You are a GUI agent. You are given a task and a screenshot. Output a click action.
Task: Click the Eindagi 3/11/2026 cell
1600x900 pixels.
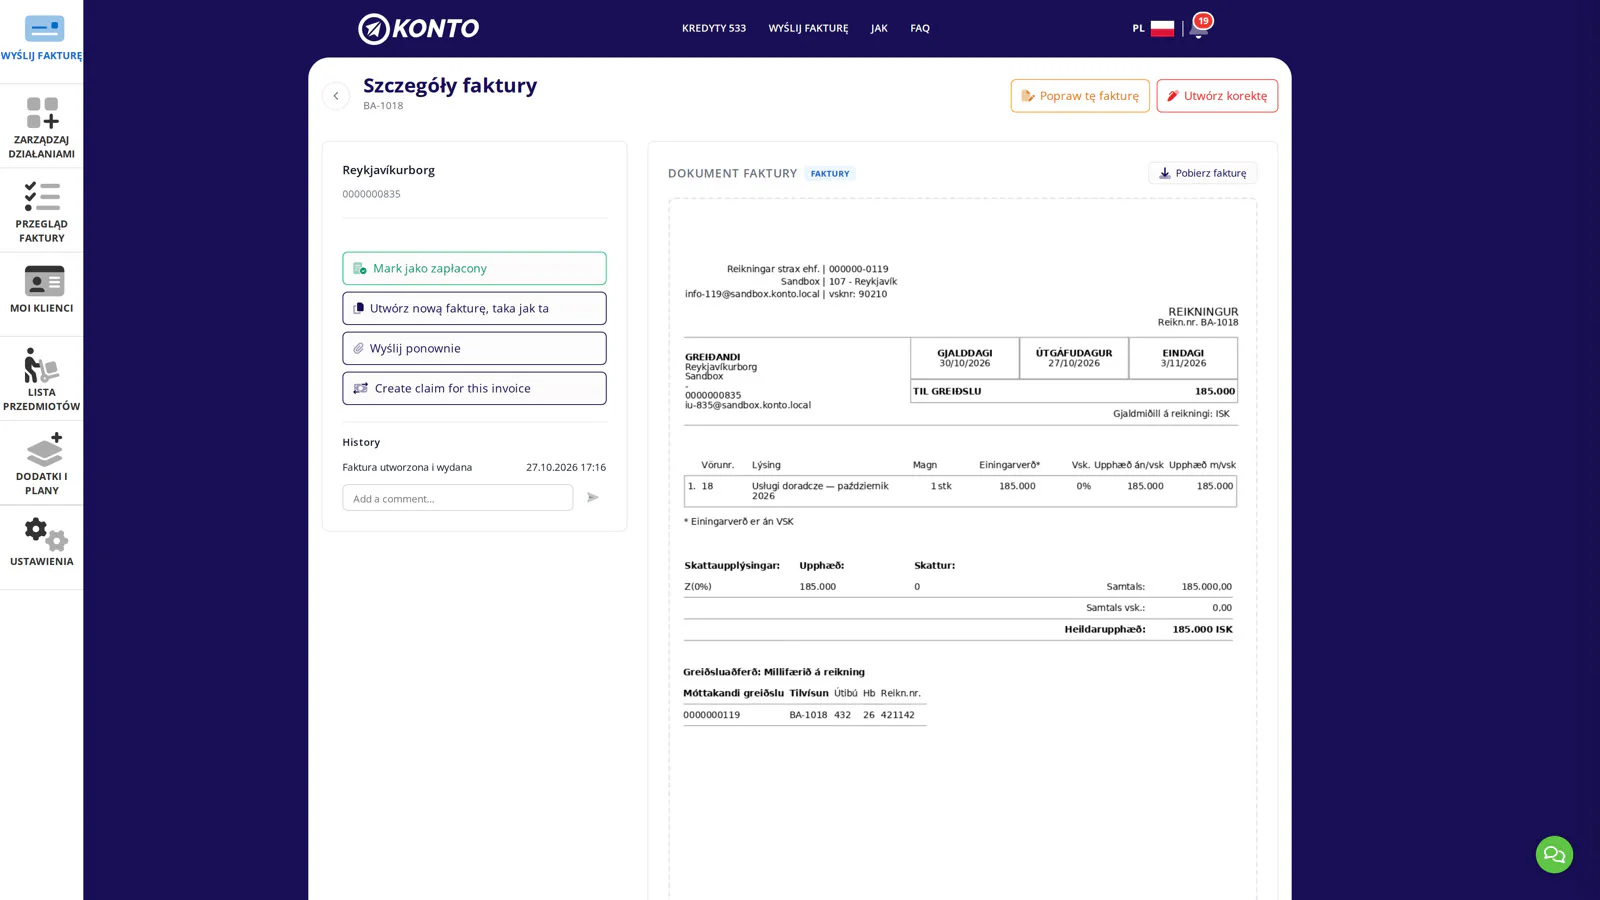click(1183, 358)
